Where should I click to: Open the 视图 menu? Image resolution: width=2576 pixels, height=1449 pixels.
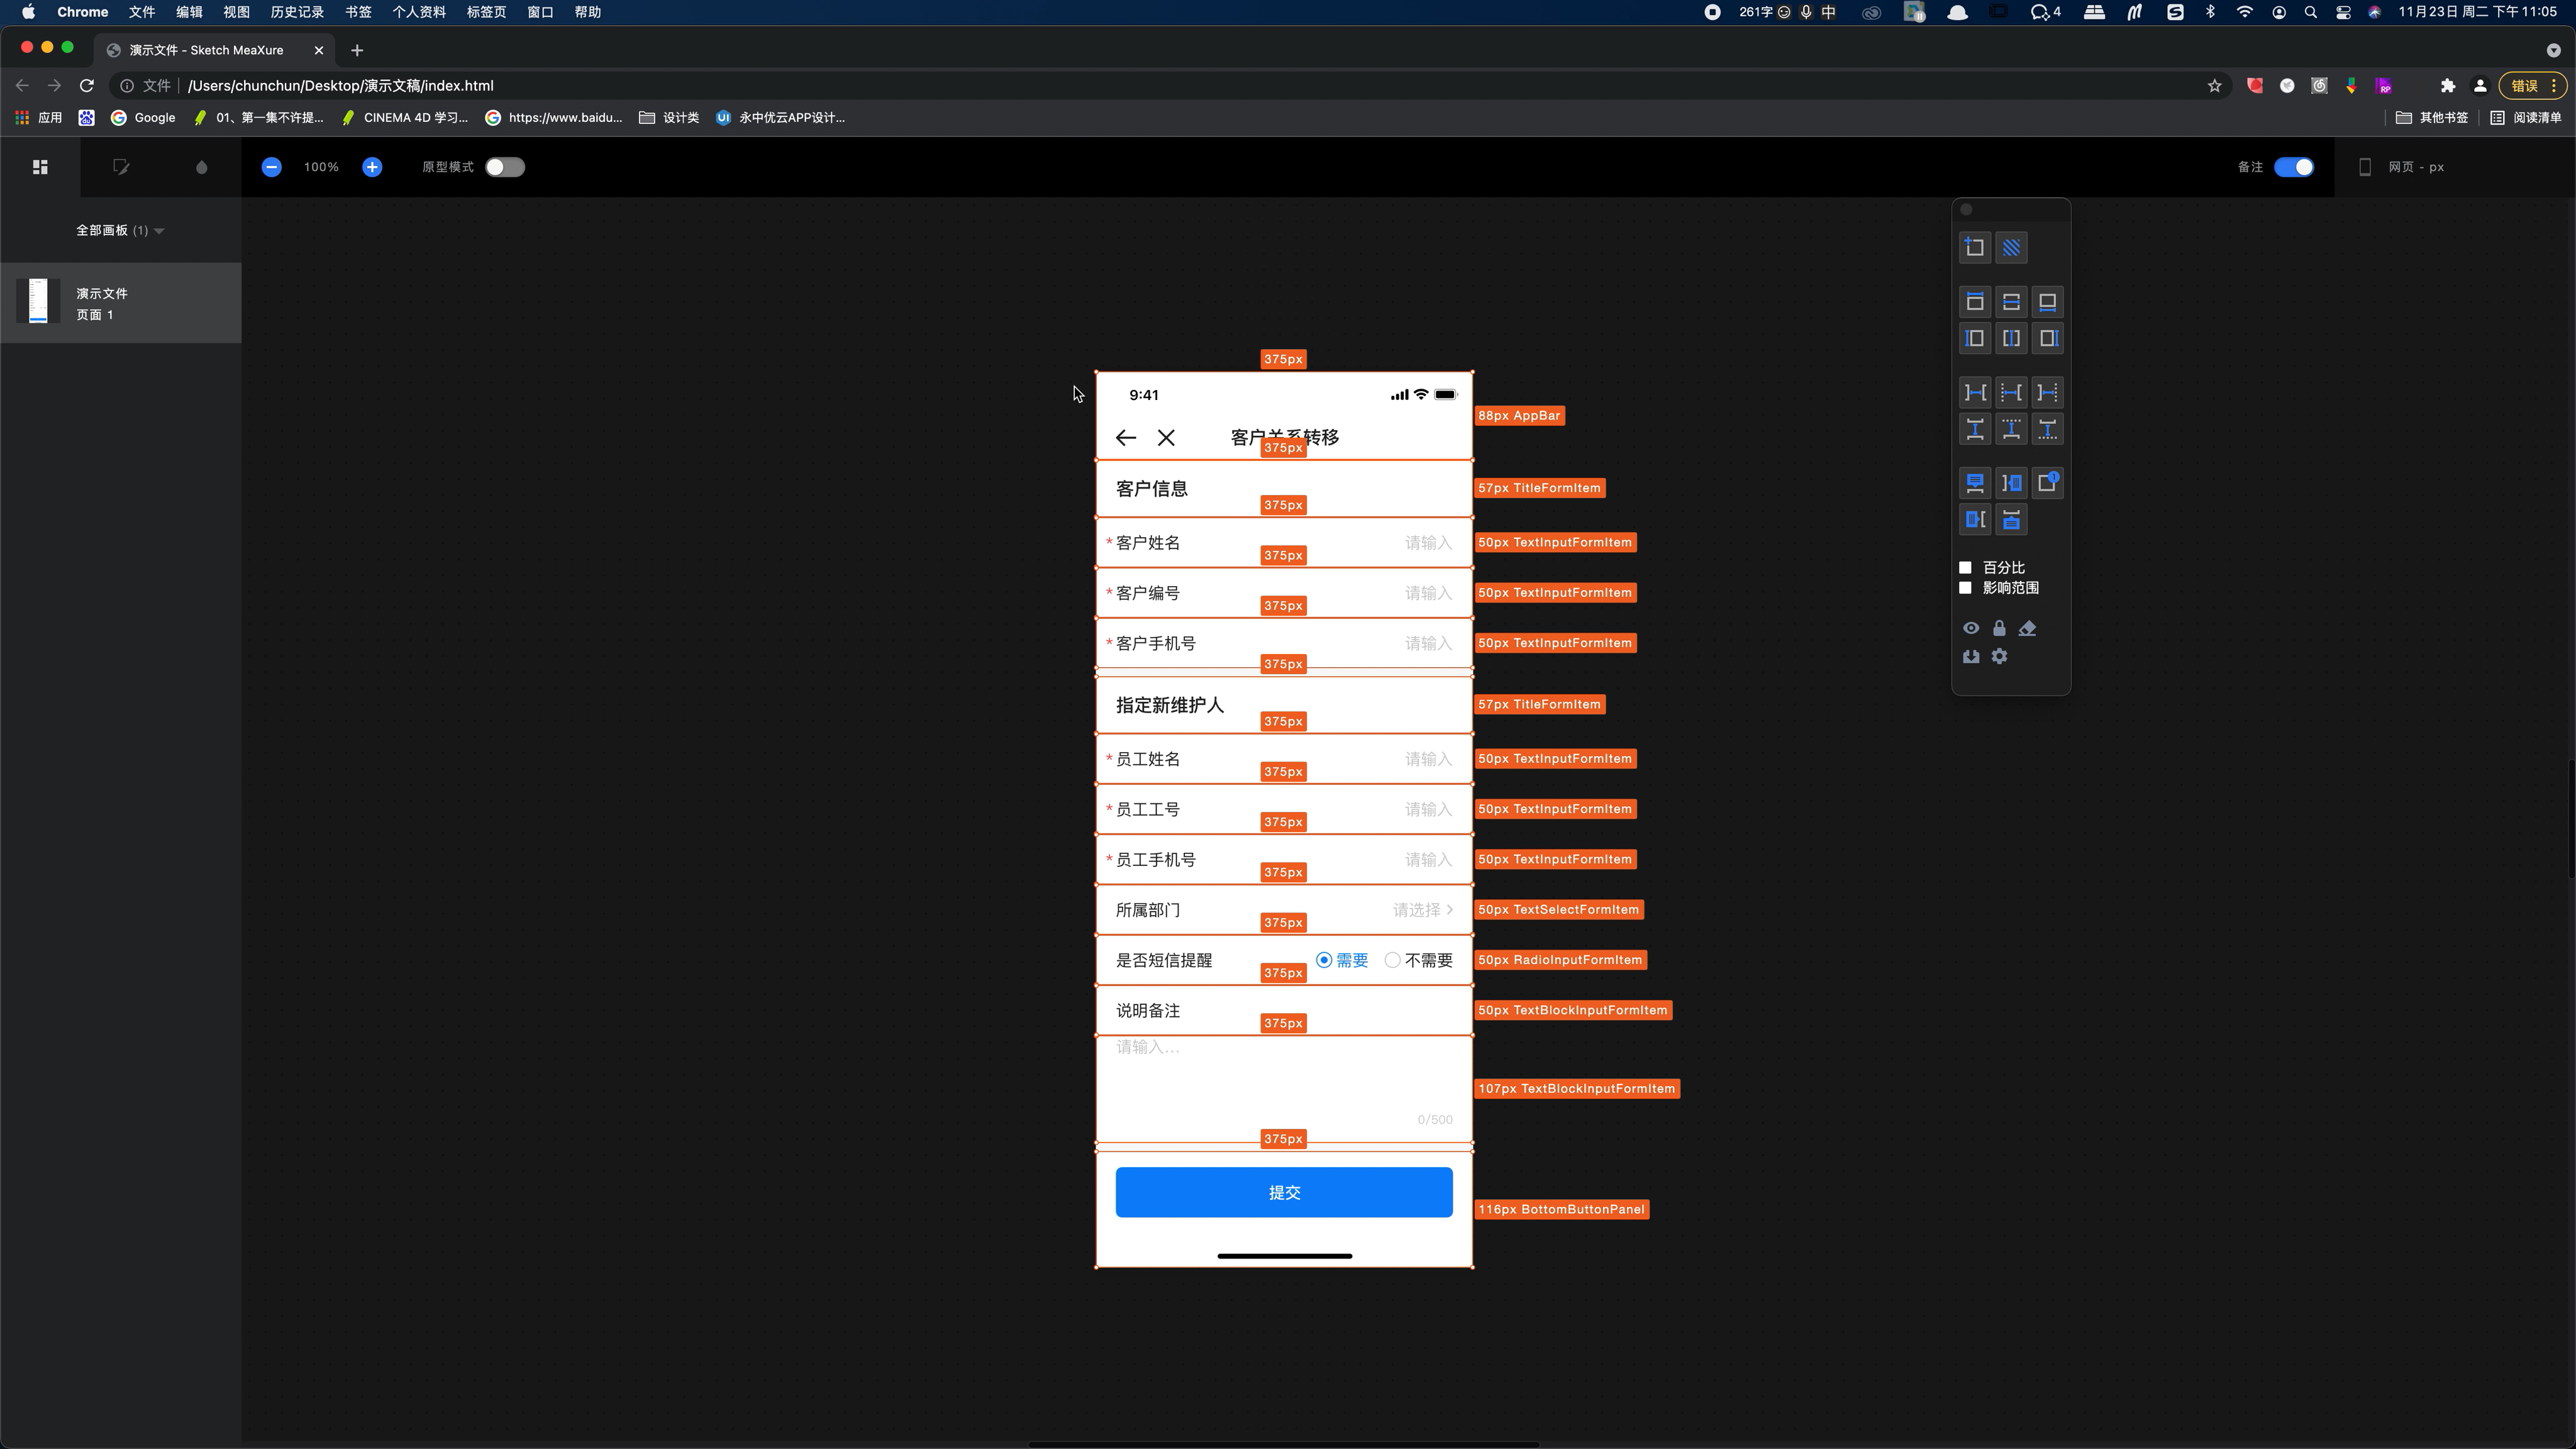(236, 12)
